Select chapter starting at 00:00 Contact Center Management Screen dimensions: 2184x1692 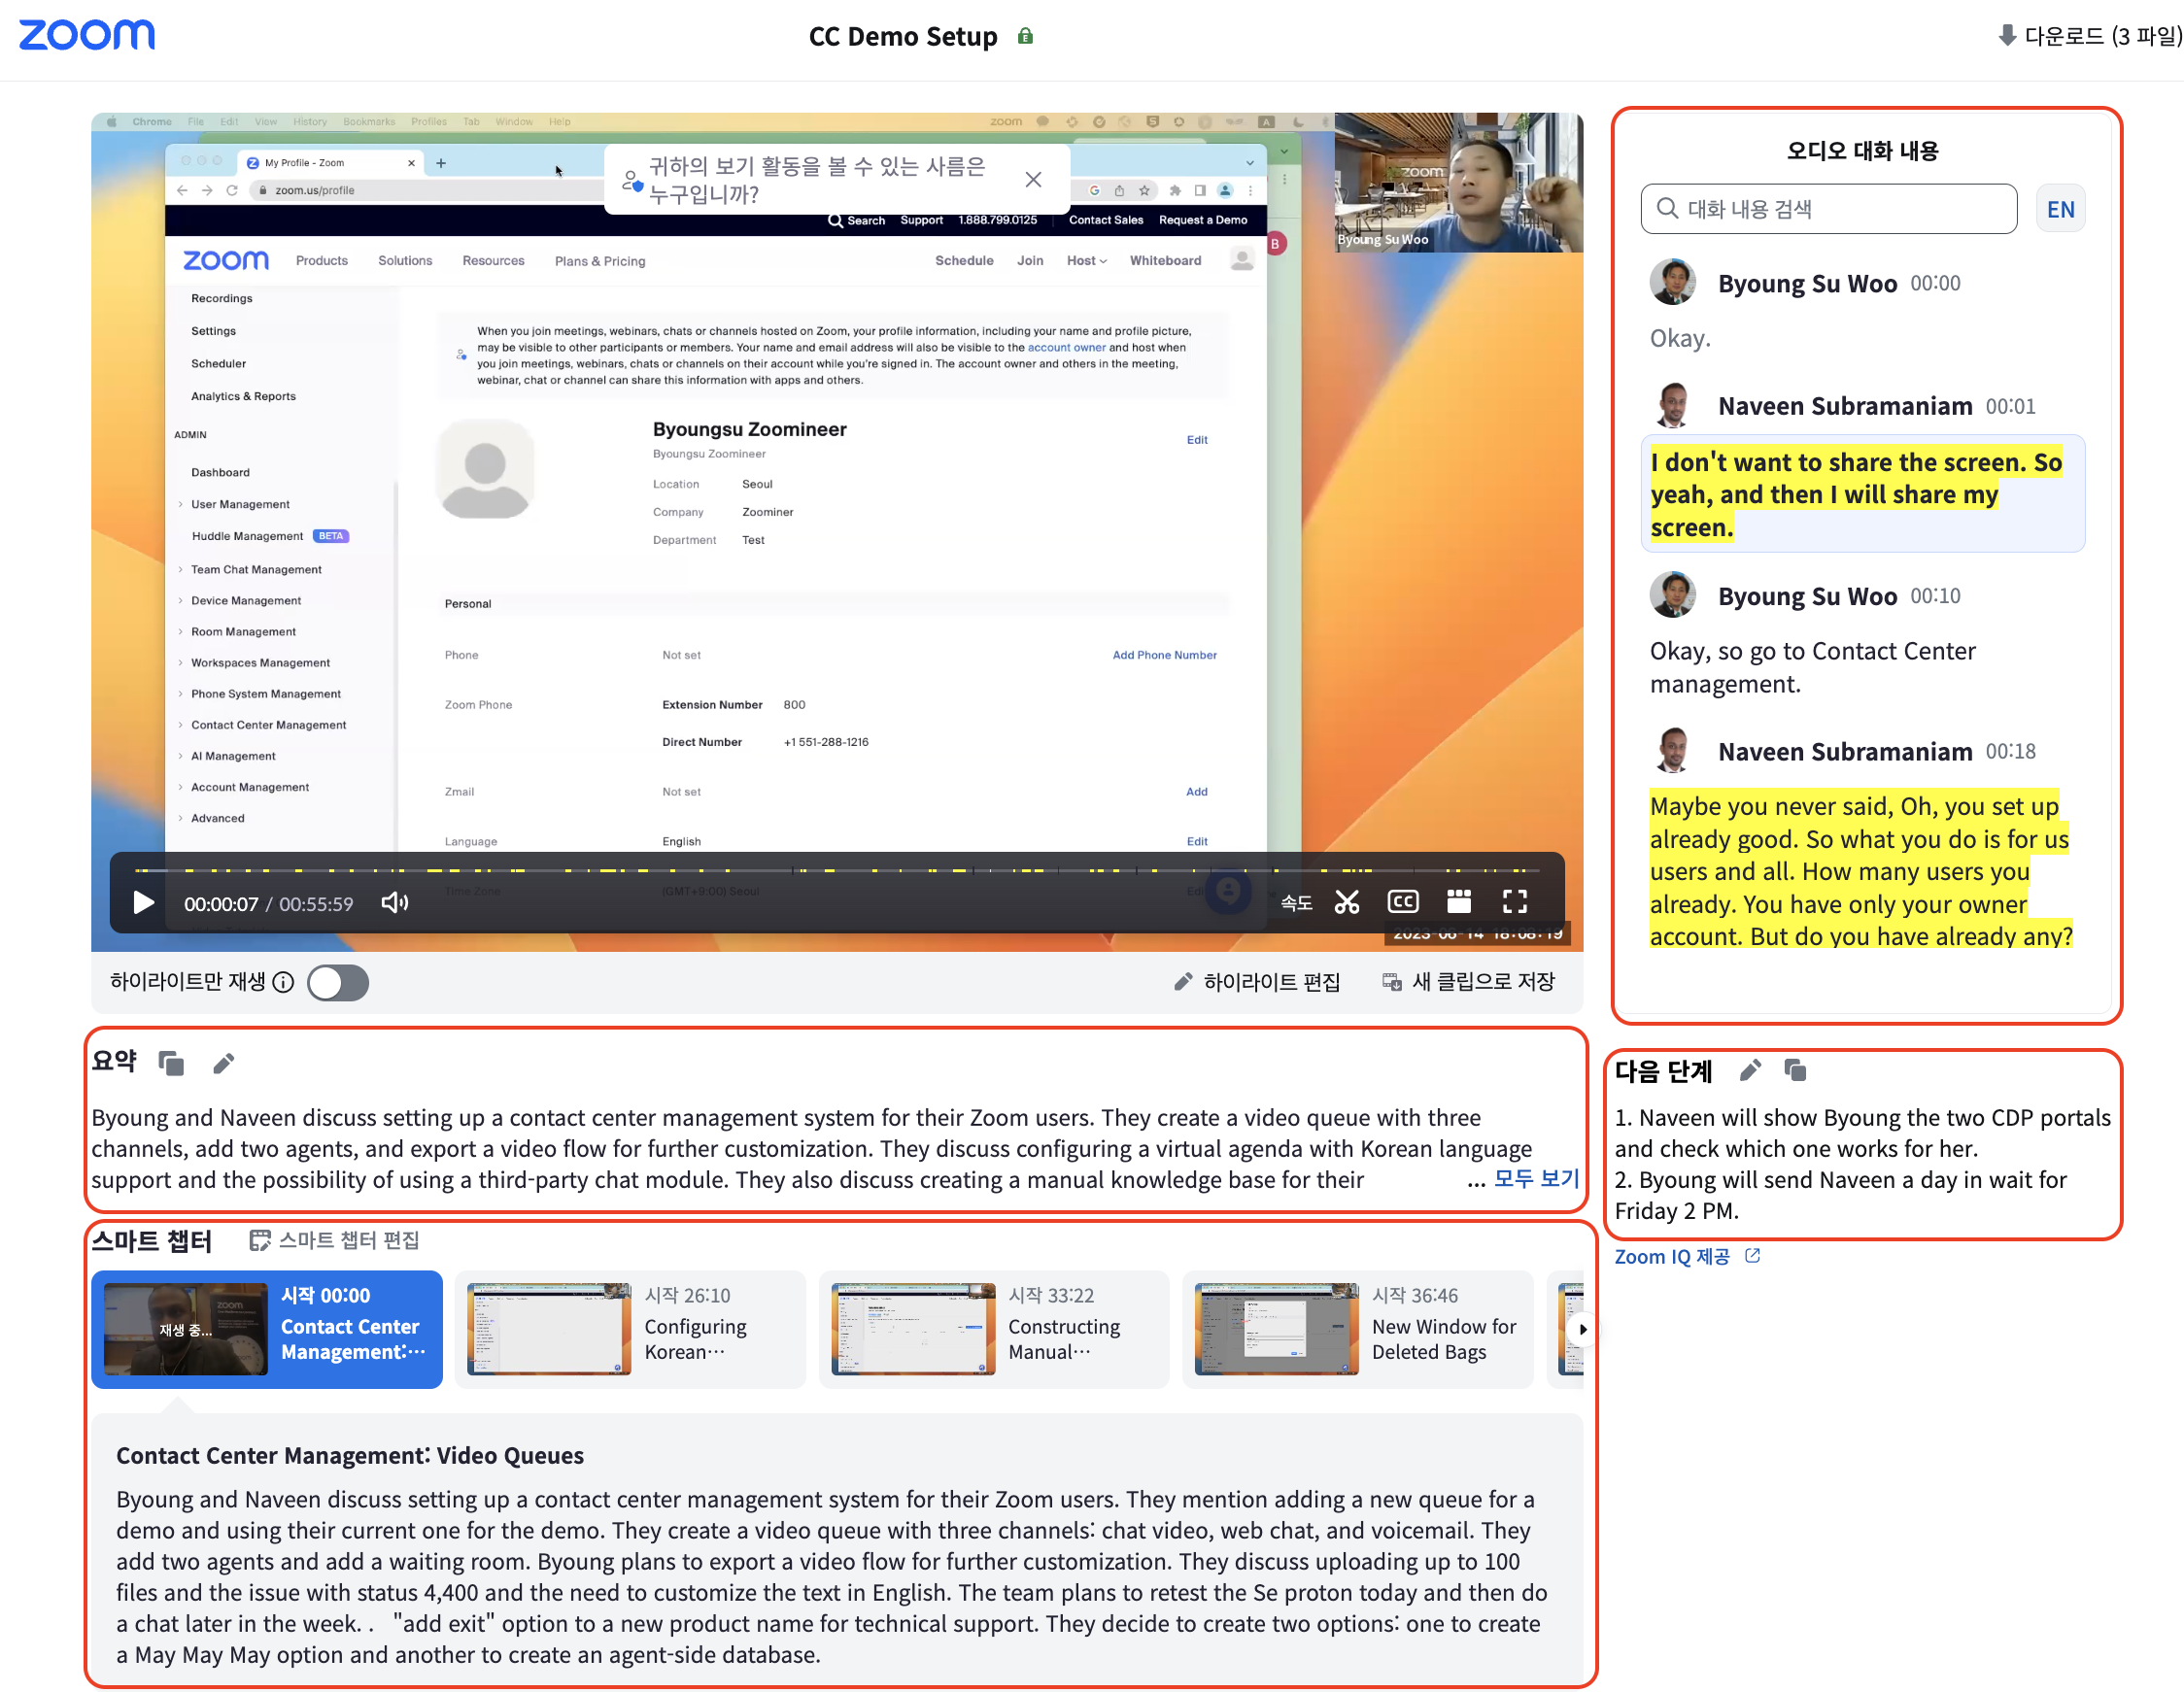click(267, 1329)
